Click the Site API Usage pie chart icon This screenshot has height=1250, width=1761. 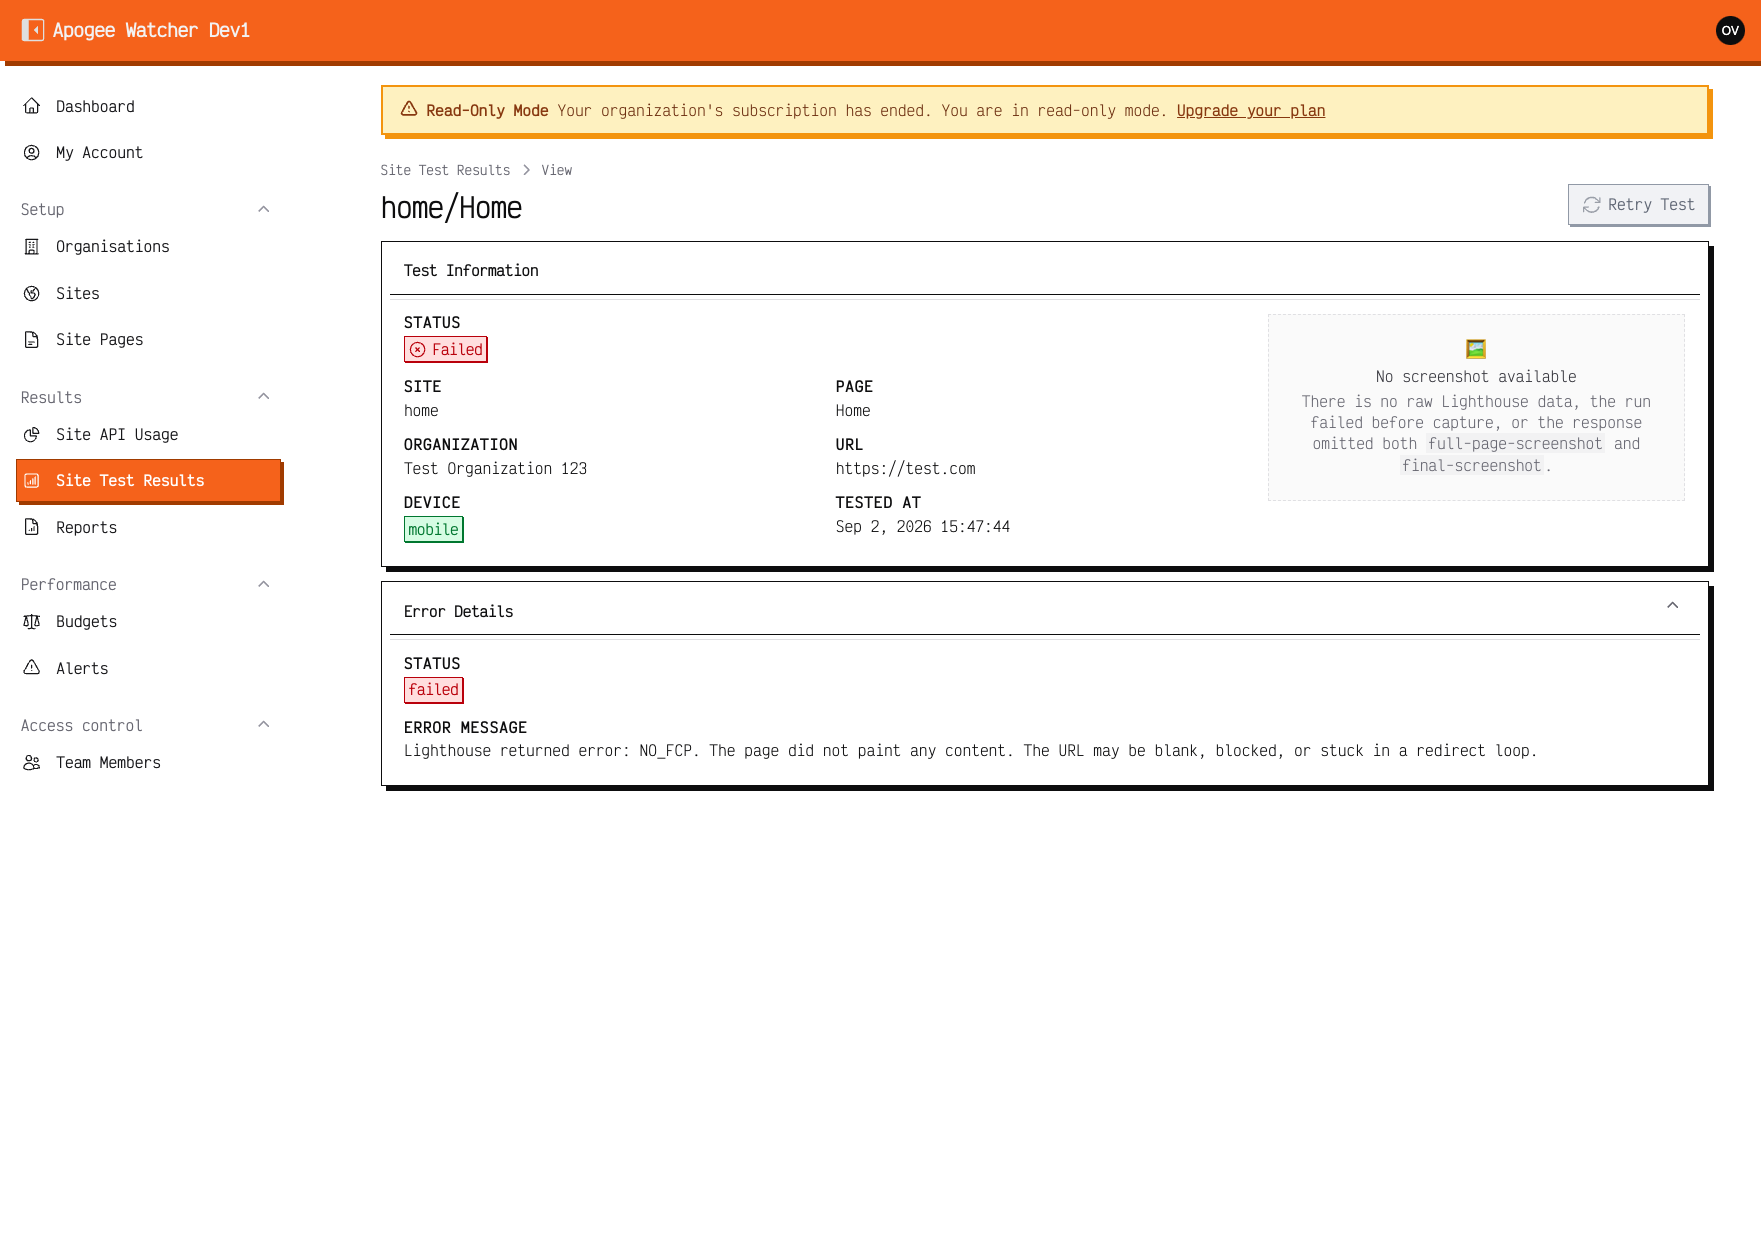32,435
